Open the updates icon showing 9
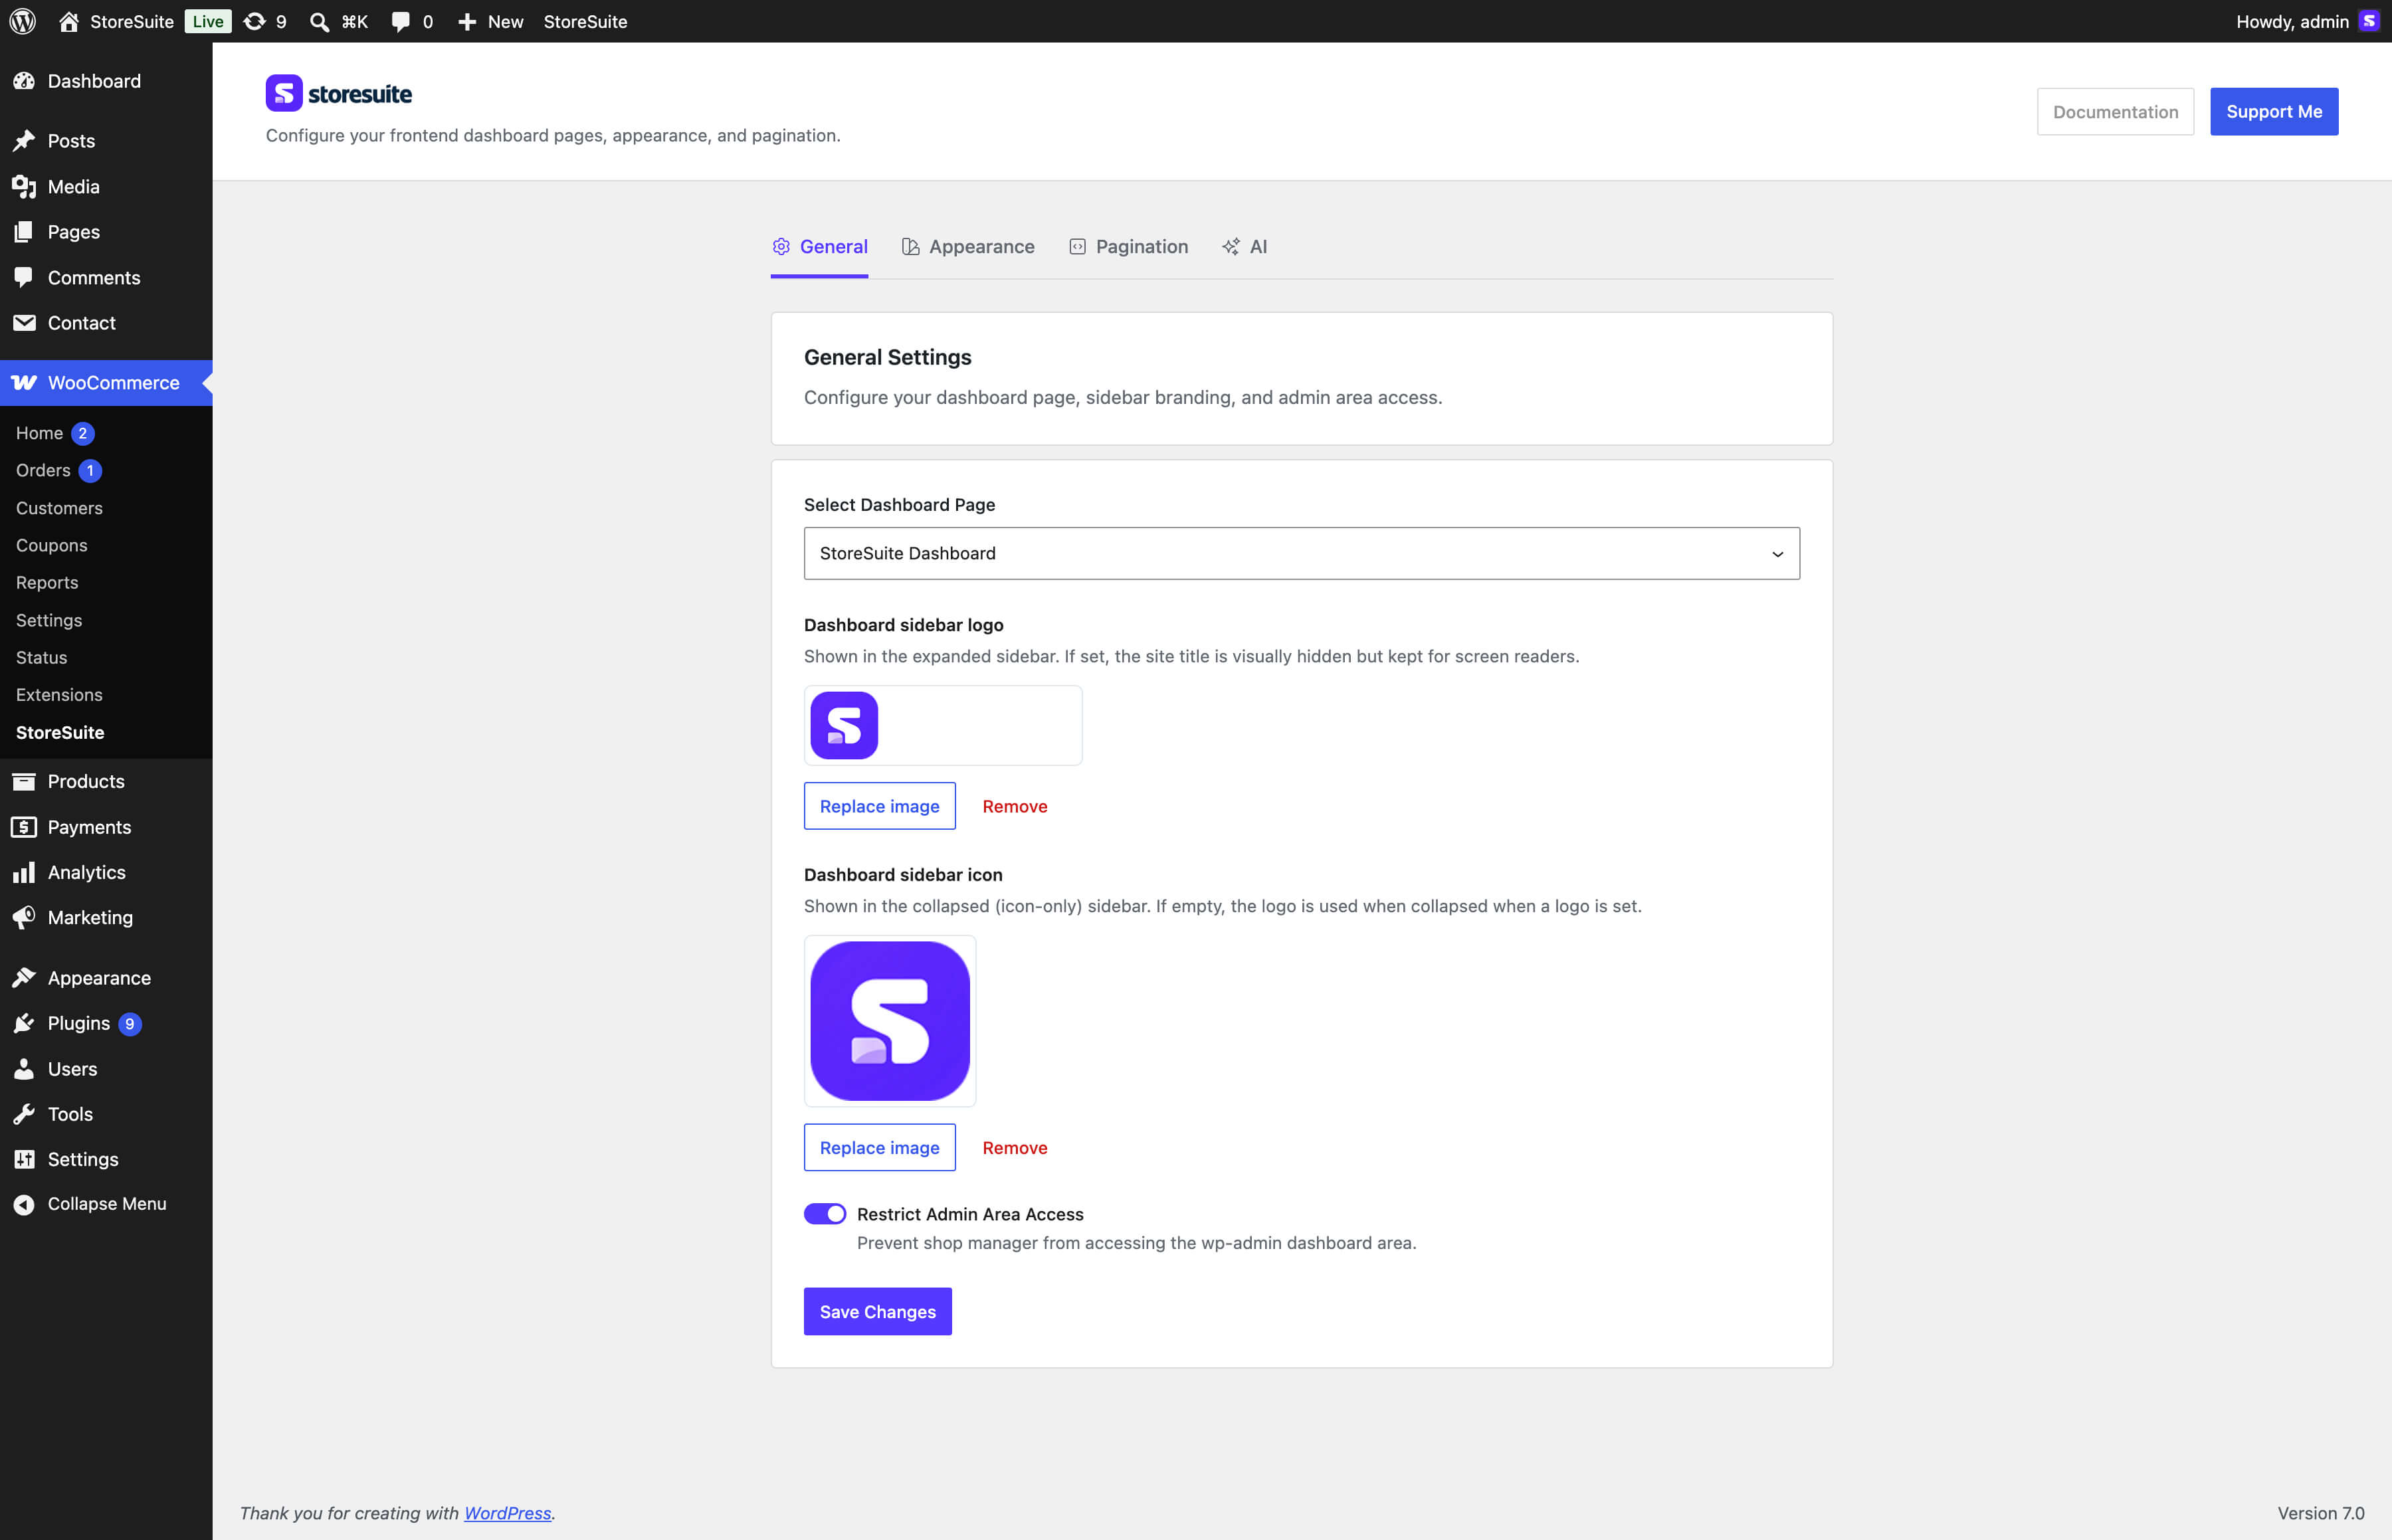This screenshot has width=2392, height=1540. 255,21
